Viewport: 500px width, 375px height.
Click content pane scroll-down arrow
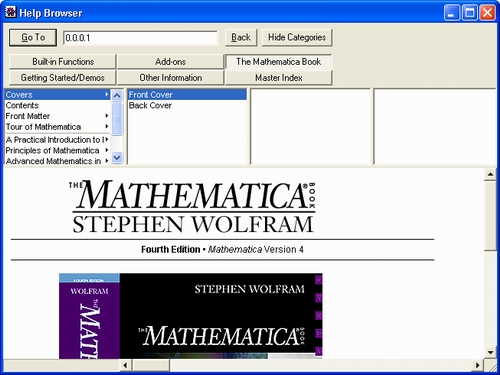point(490,352)
